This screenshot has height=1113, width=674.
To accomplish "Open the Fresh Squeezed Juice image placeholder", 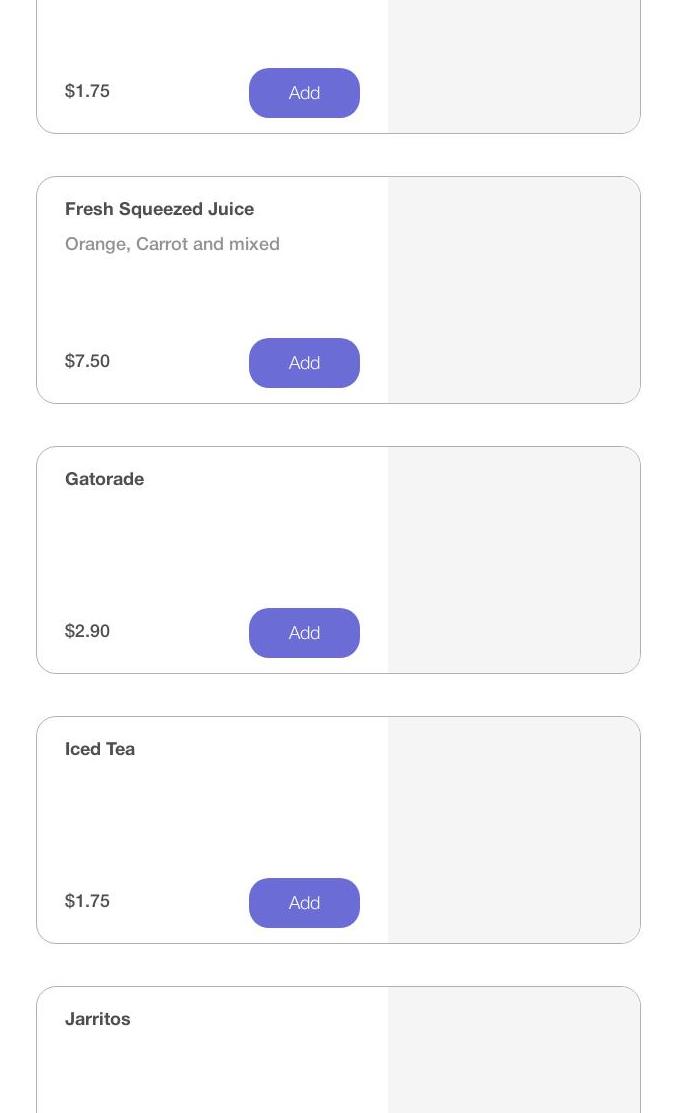I will (513, 290).
